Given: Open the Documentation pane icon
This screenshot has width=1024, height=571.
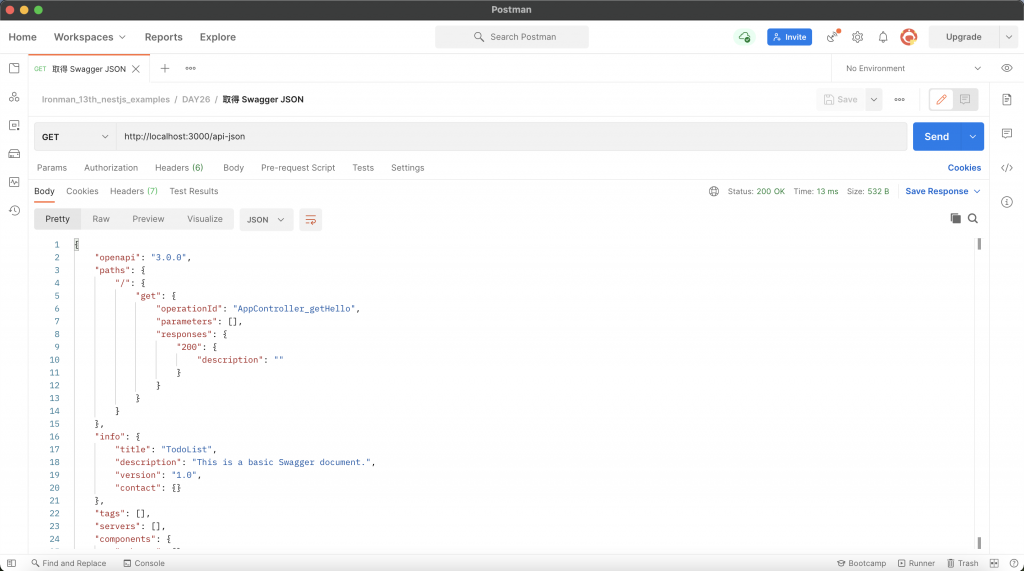Looking at the screenshot, I should pyautogui.click(x=1006, y=99).
